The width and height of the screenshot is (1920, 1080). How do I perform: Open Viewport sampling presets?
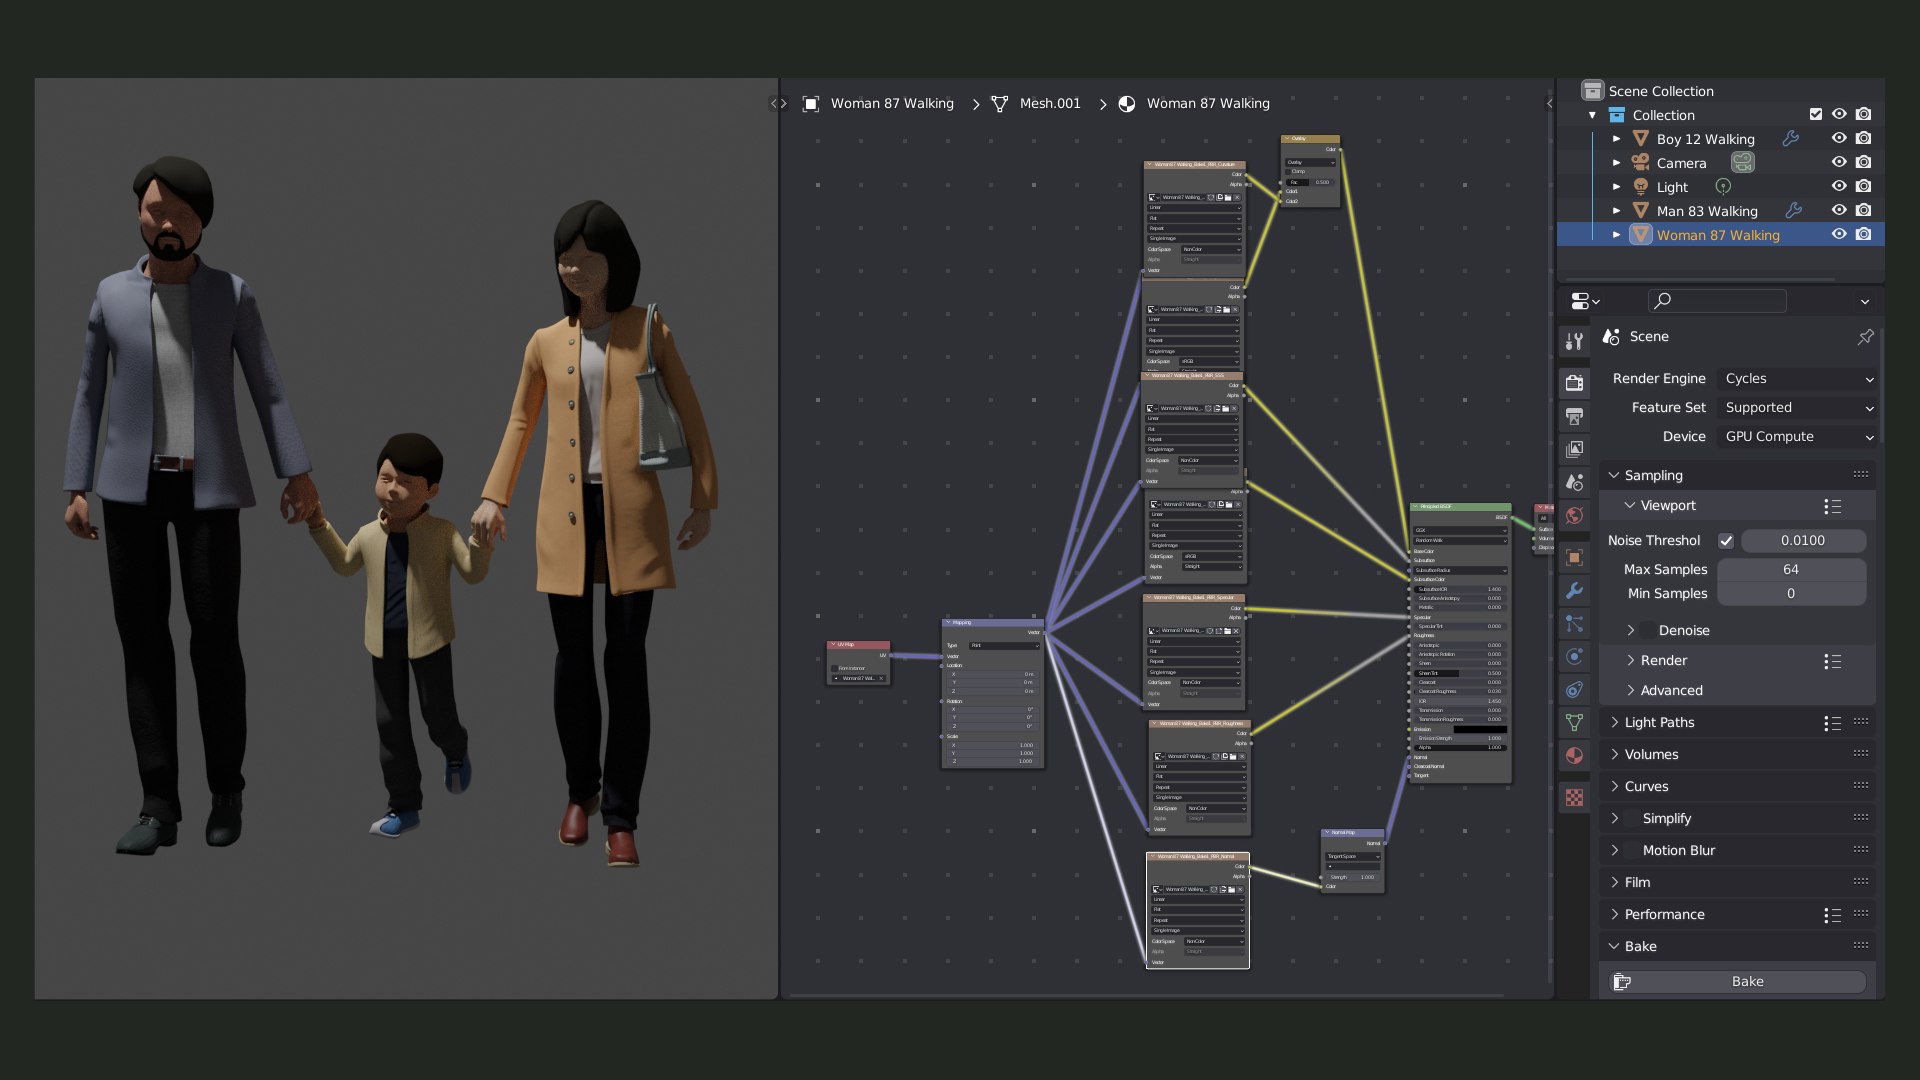pos(1832,507)
